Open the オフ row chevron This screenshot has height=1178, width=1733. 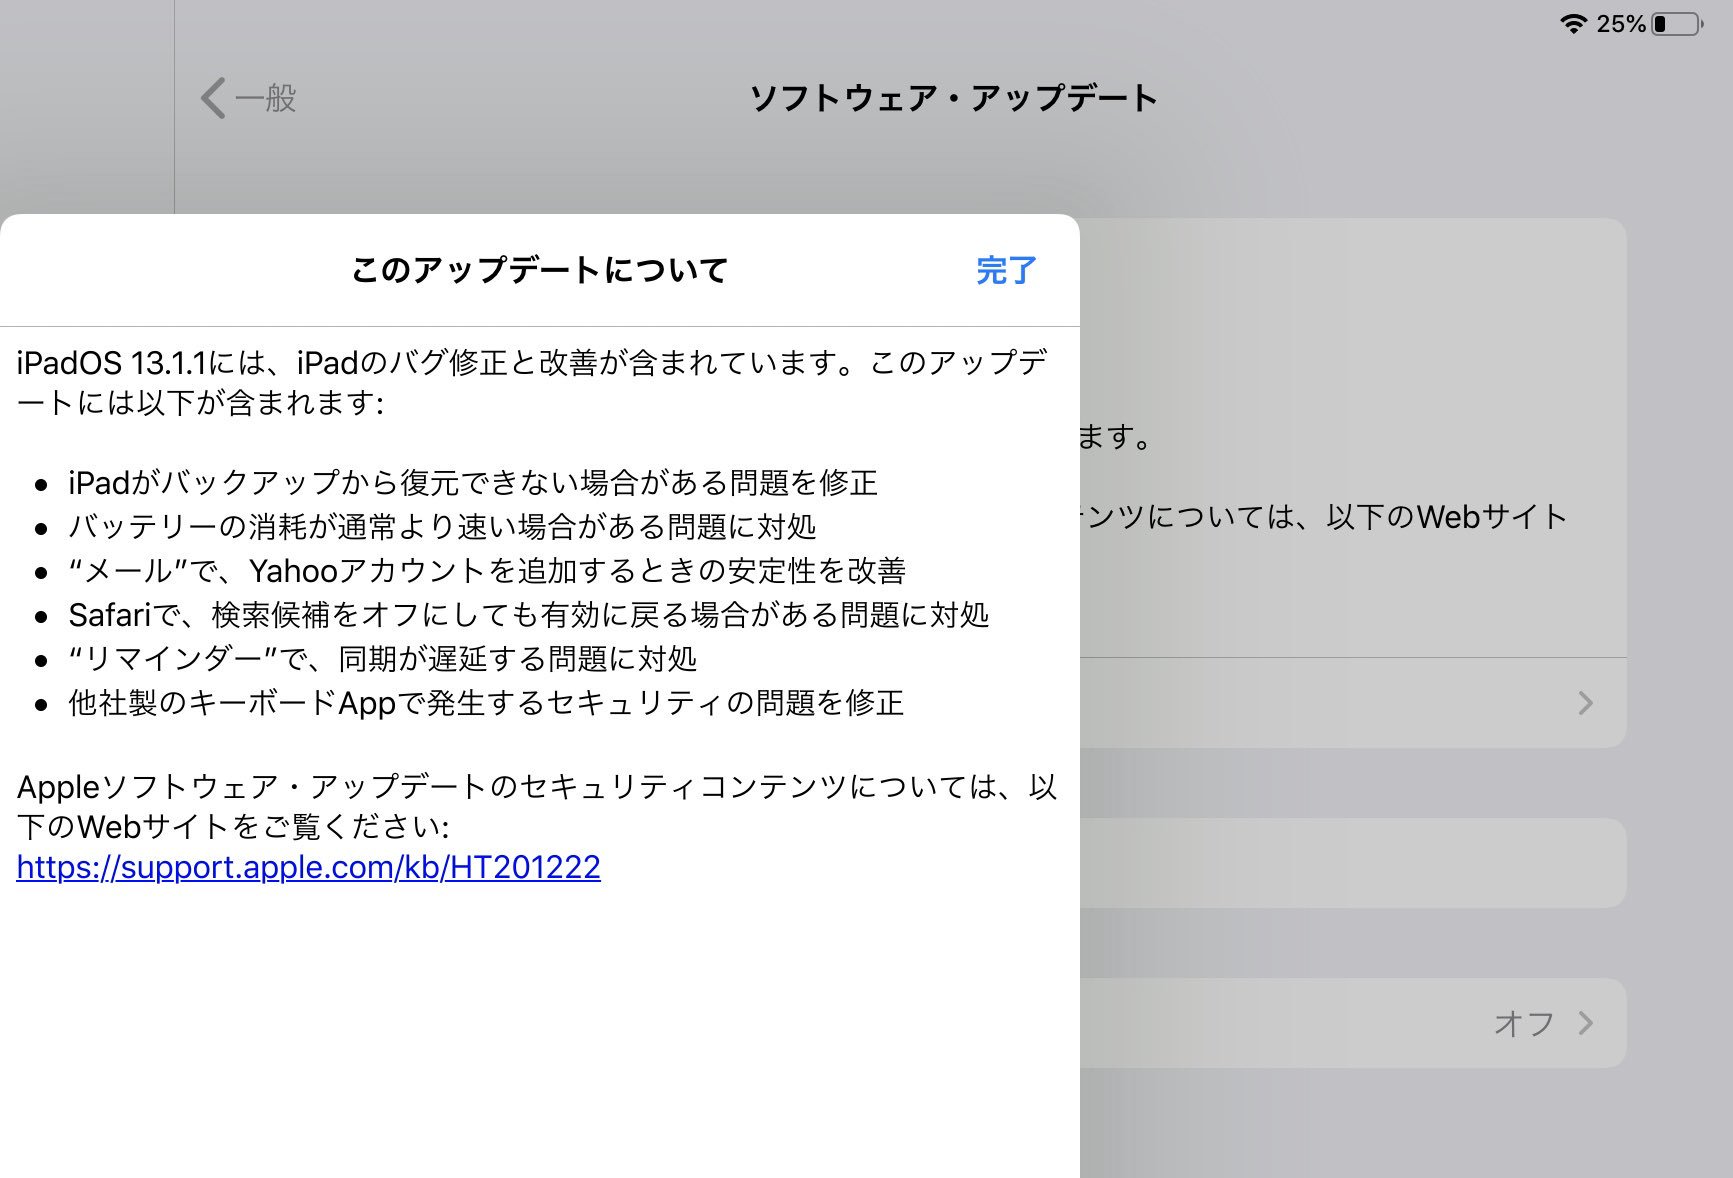[x=1585, y=1023]
